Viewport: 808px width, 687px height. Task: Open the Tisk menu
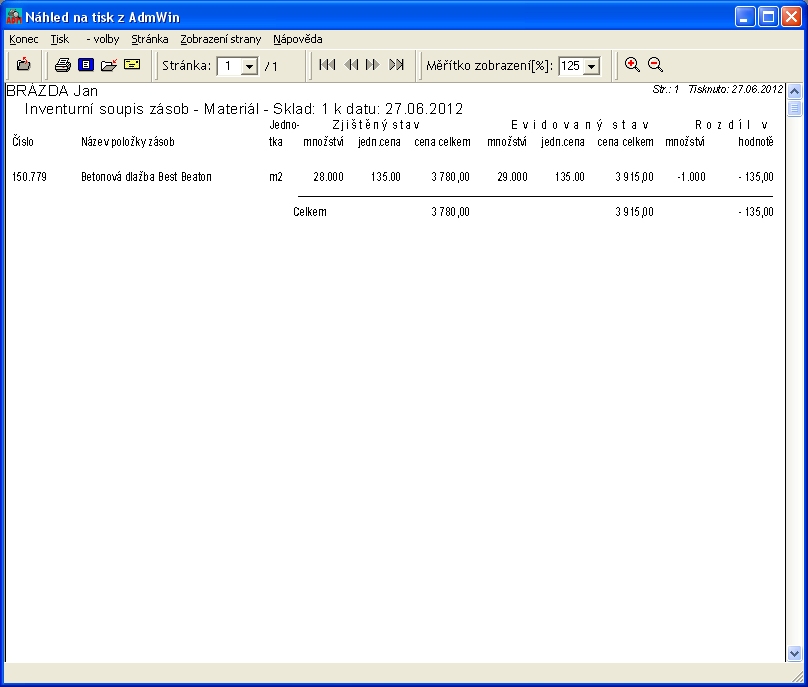60,39
